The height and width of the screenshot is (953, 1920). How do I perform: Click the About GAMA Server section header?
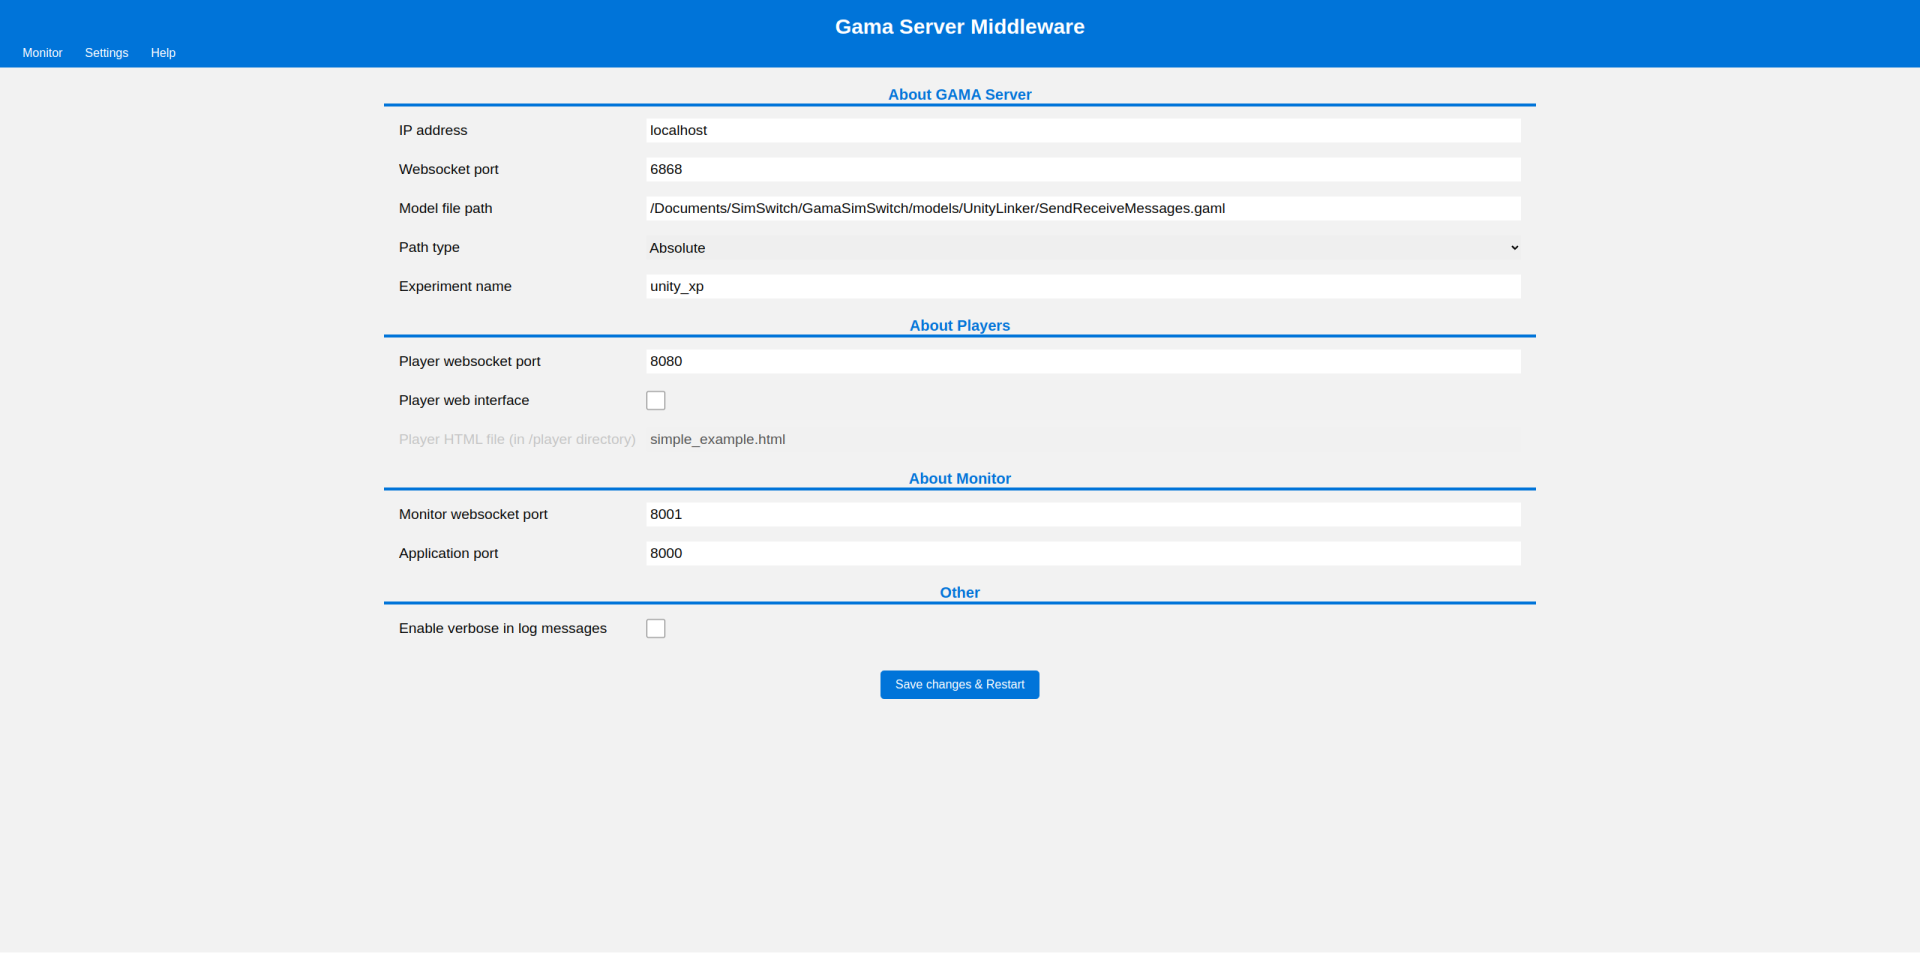click(959, 94)
